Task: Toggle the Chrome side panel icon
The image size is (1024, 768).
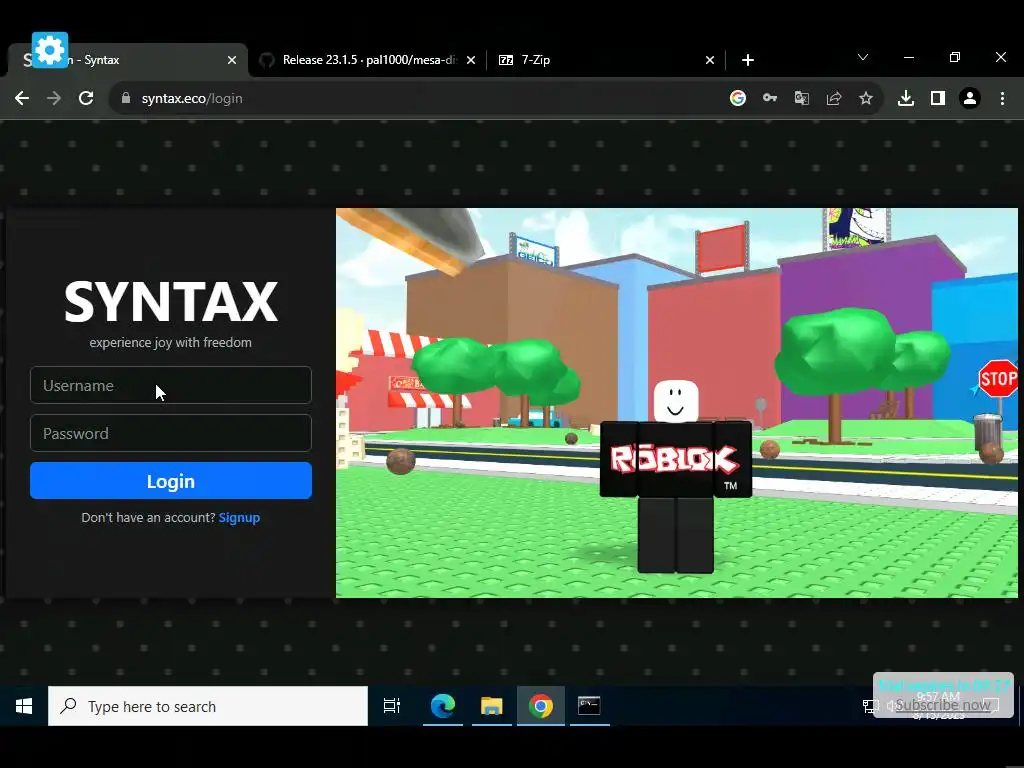Action: (x=937, y=98)
